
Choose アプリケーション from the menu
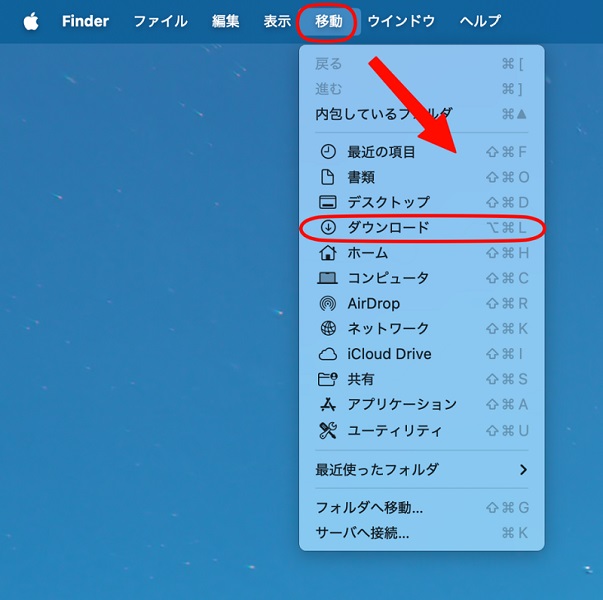tap(421, 405)
